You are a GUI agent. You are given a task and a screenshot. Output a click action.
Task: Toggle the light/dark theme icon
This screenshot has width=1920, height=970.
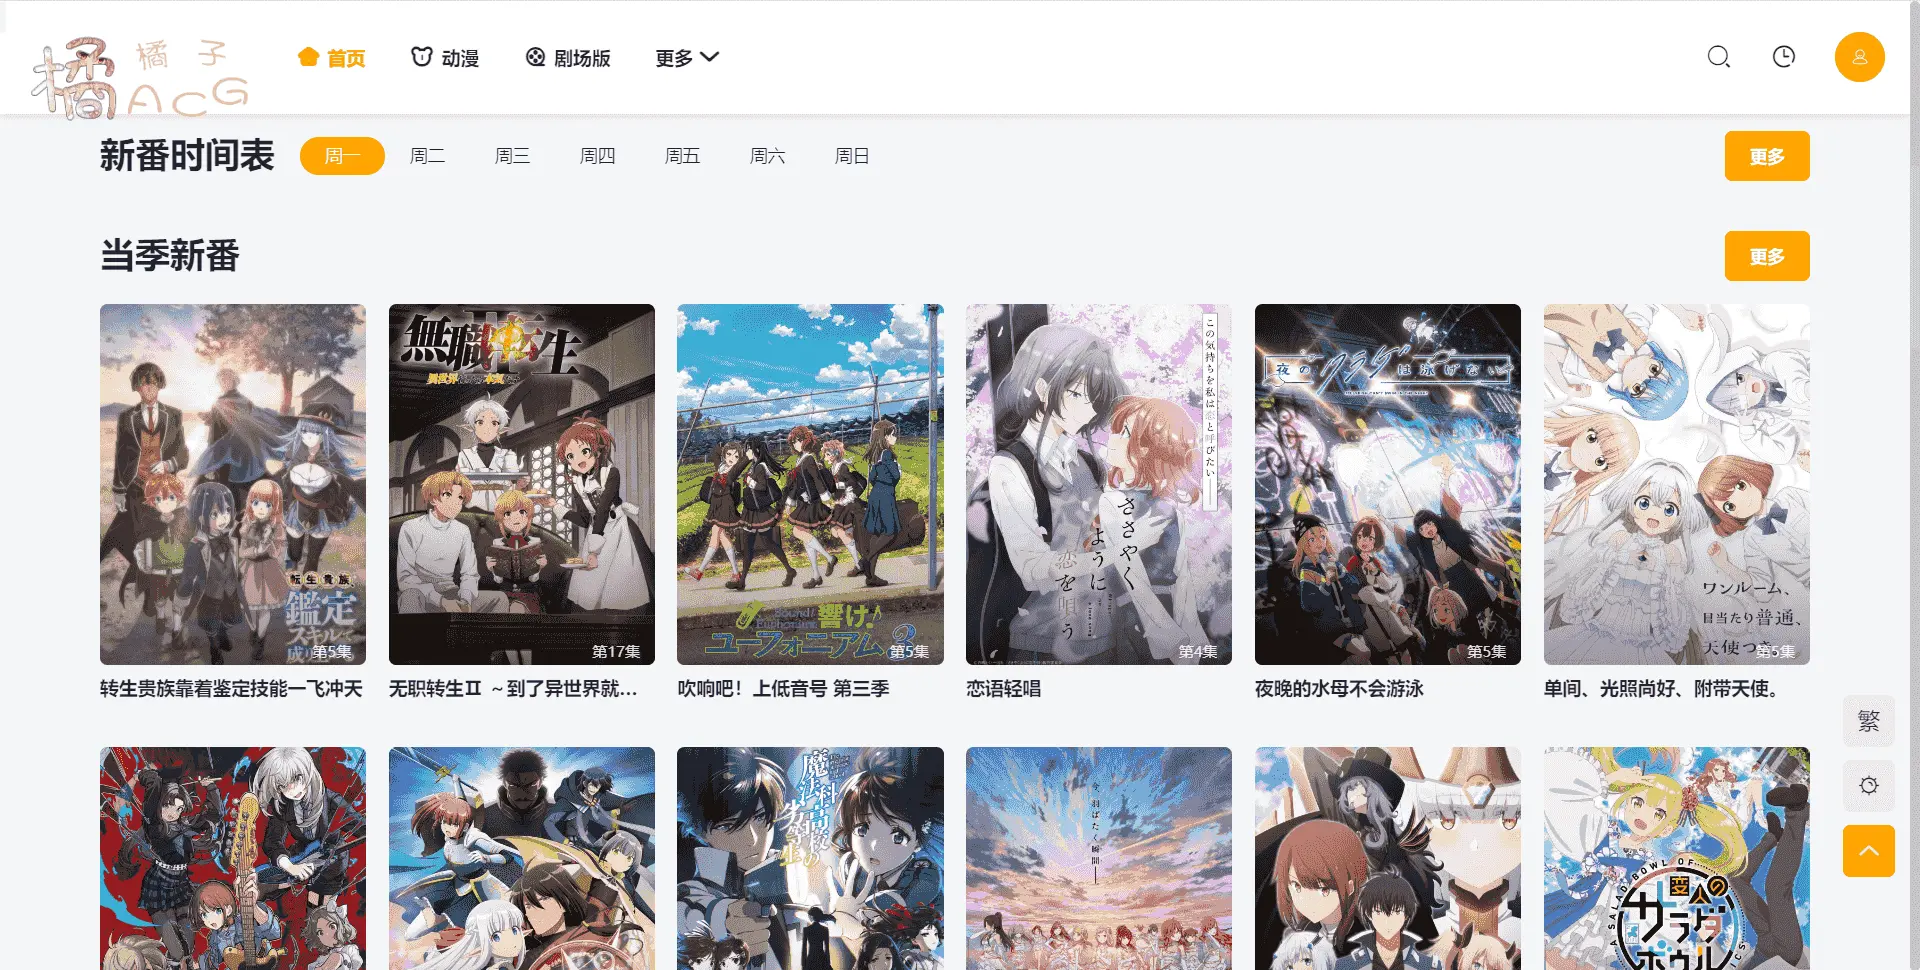coord(1869,786)
